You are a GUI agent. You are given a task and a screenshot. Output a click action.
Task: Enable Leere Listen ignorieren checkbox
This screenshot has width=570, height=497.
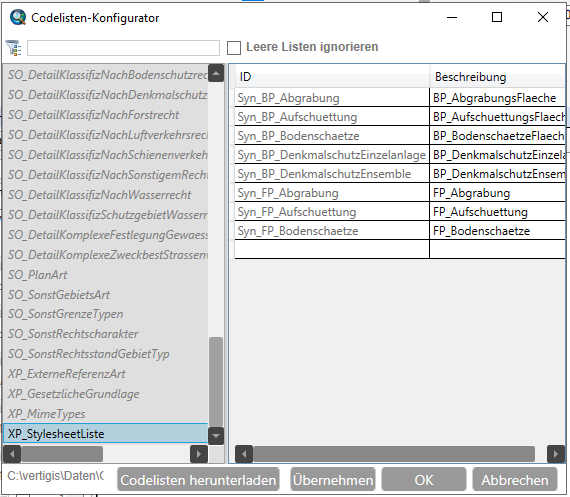tap(234, 48)
